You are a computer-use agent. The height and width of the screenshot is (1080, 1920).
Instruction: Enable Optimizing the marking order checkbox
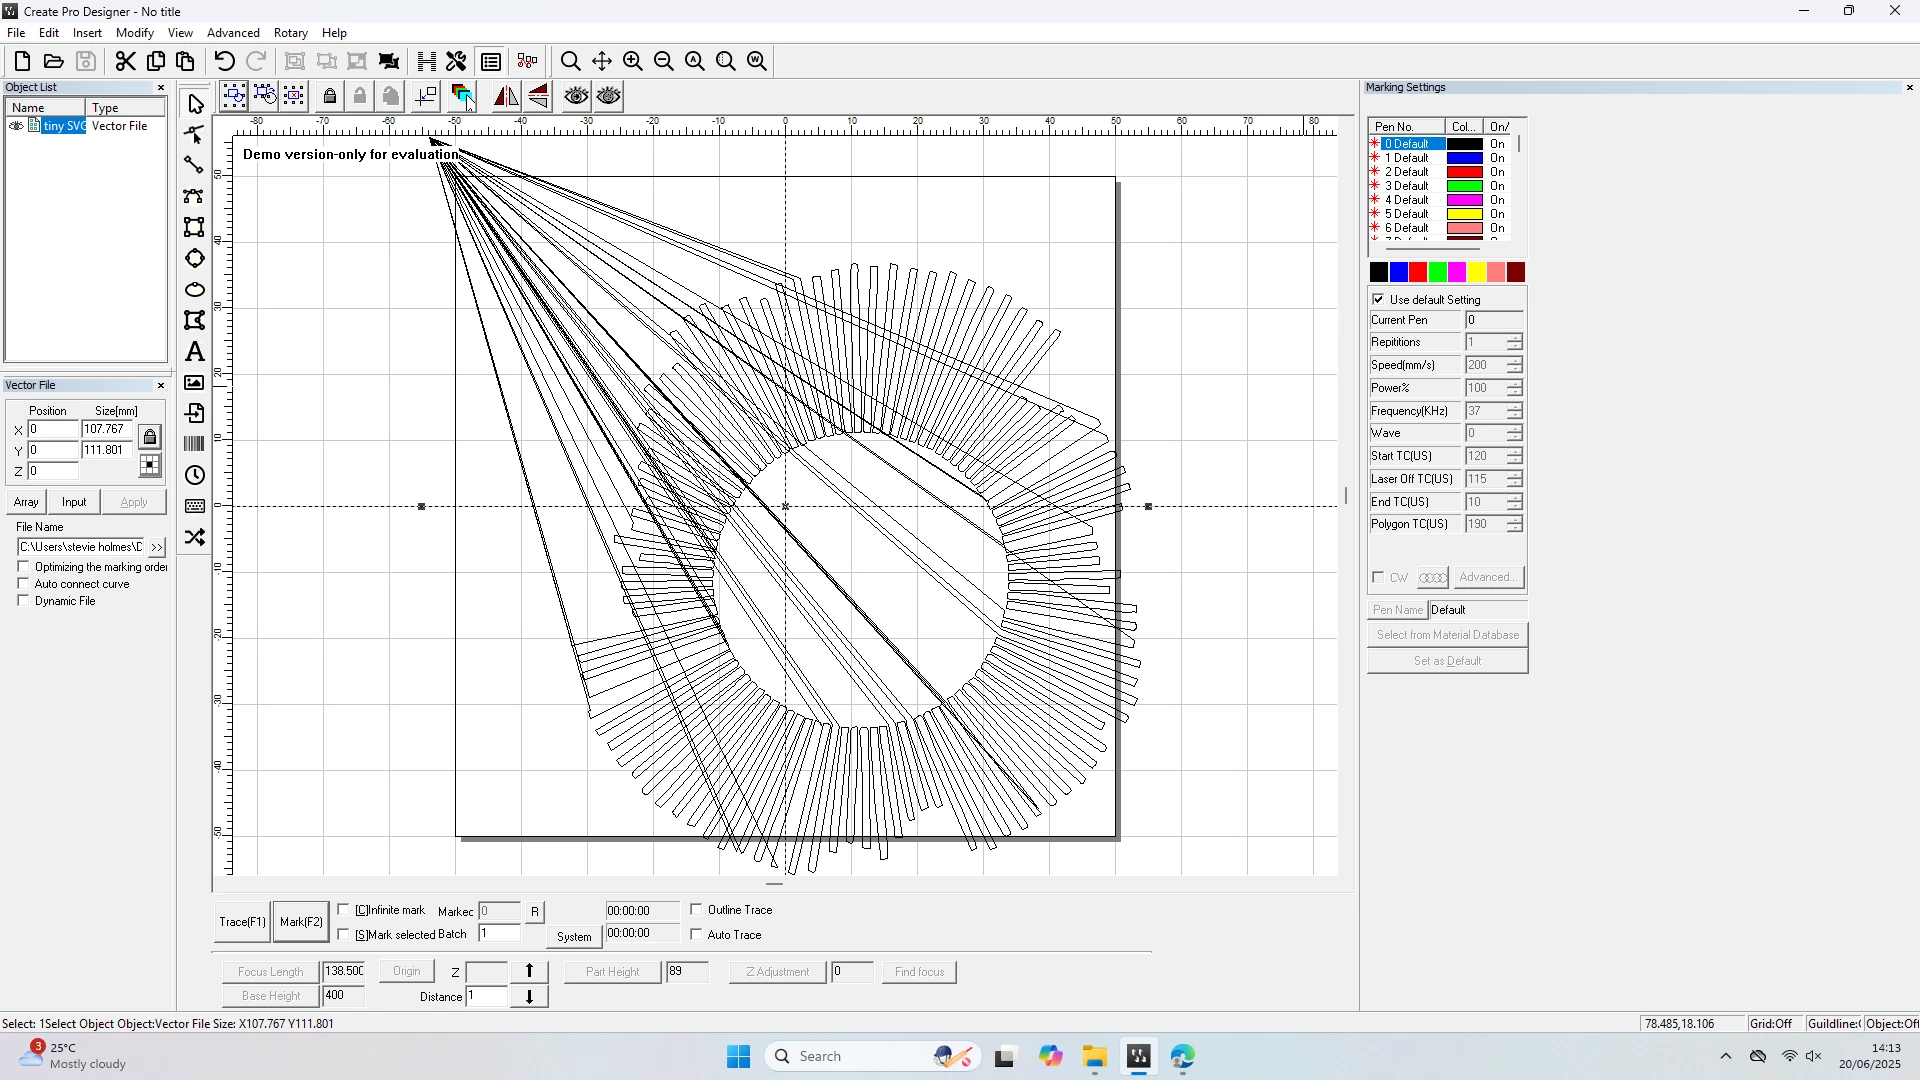tap(24, 567)
